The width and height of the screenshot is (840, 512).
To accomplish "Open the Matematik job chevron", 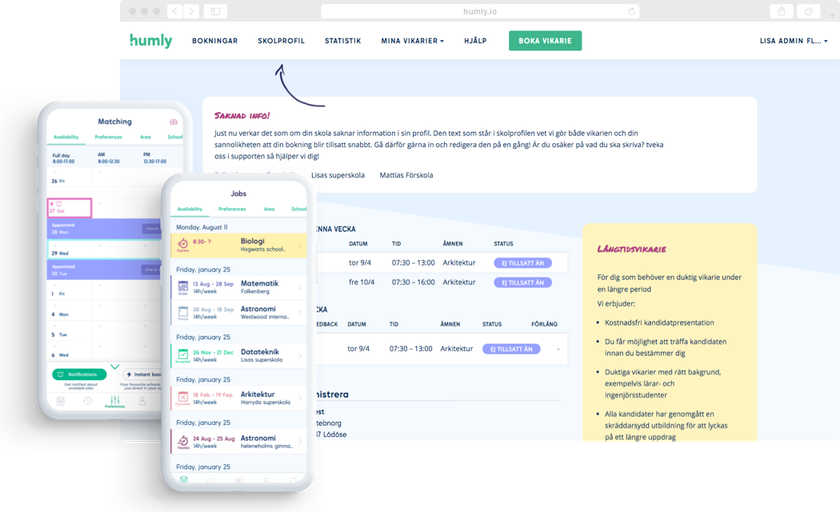I will click(300, 288).
